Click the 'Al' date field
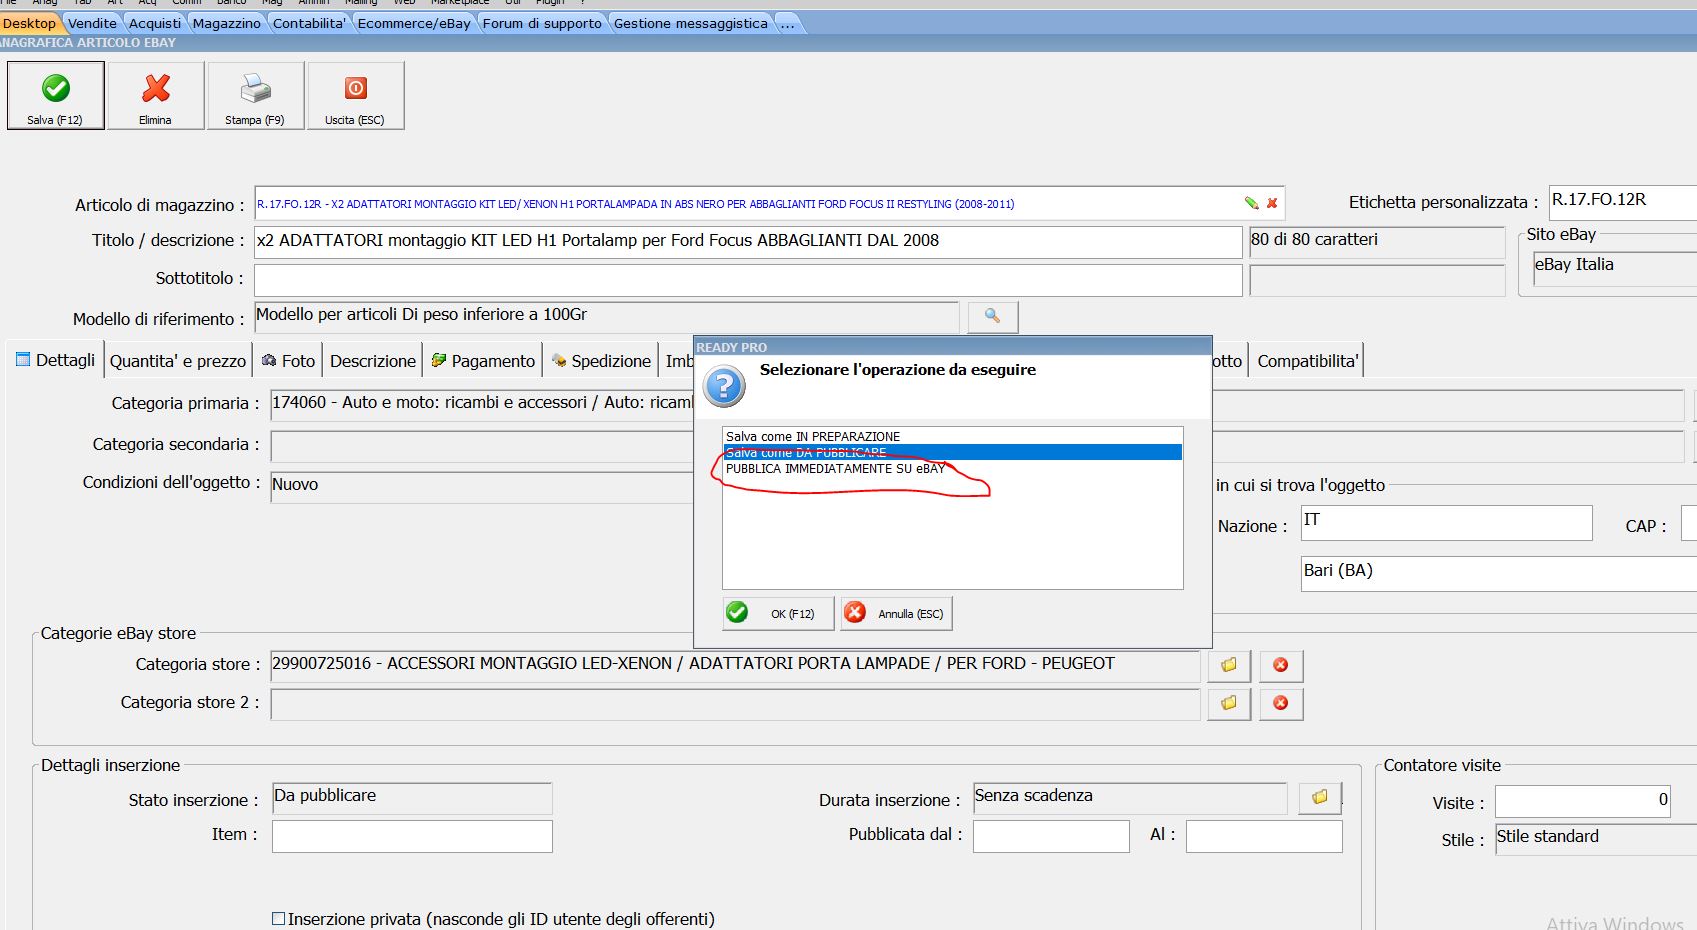 coord(1264,836)
